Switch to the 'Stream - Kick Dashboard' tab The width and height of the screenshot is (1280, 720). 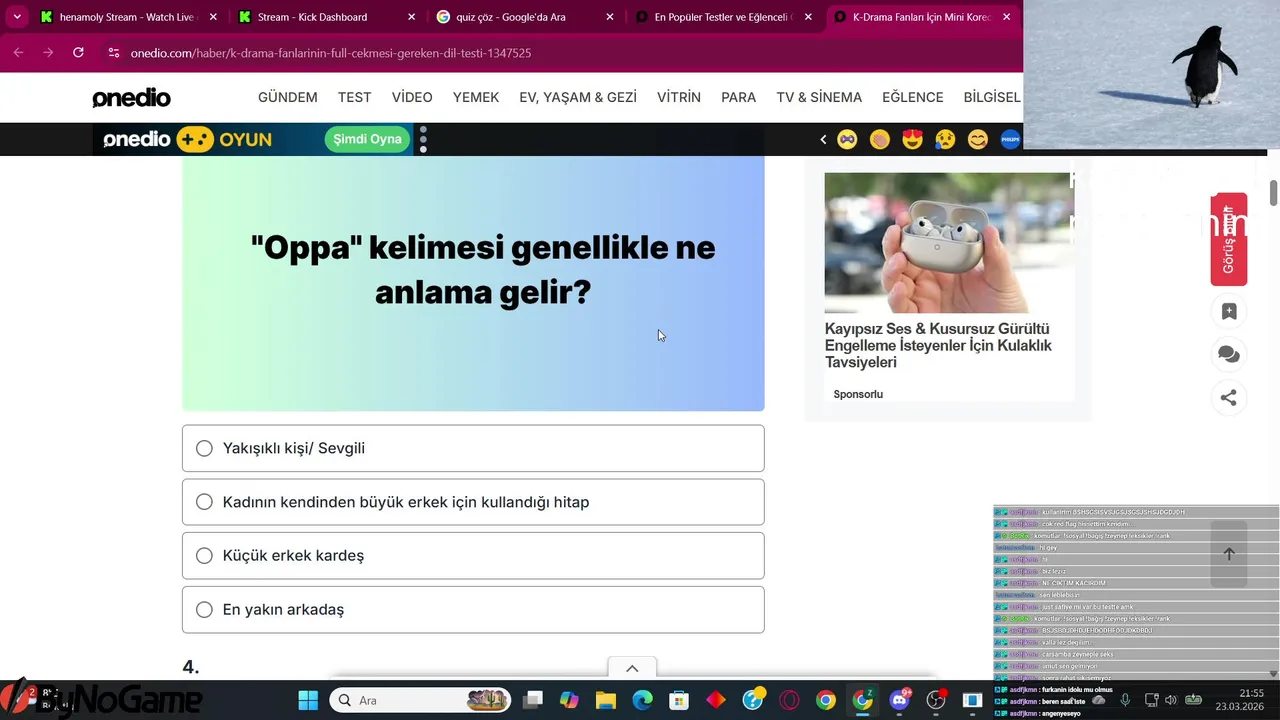click(x=326, y=17)
